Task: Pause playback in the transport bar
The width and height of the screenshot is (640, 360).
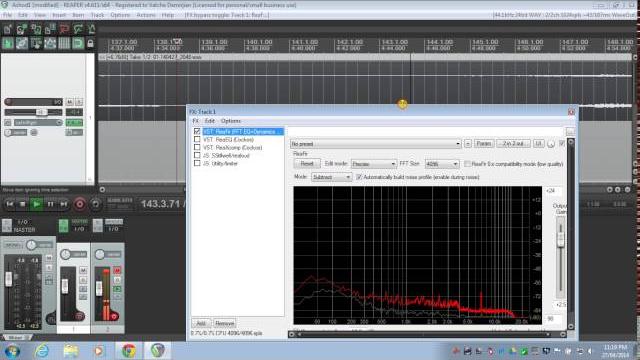Action: [x=50, y=204]
